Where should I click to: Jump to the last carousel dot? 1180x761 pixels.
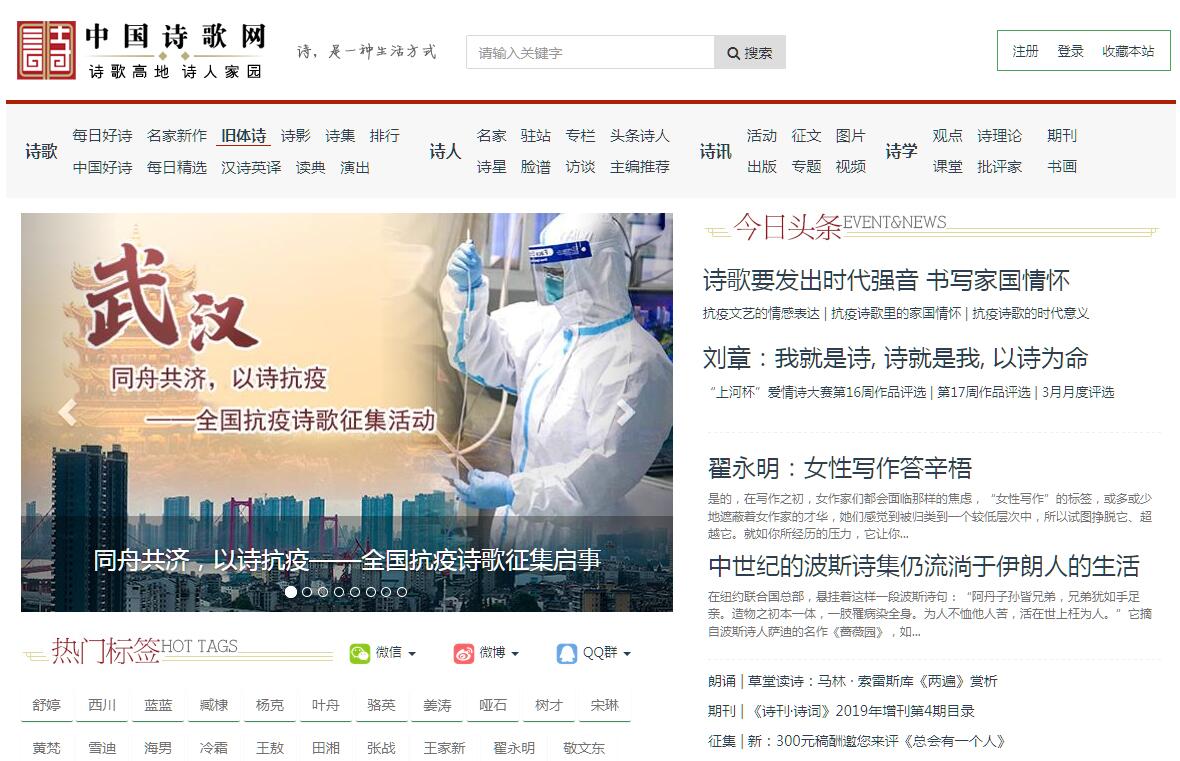pyautogui.click(x=402, y=592)
